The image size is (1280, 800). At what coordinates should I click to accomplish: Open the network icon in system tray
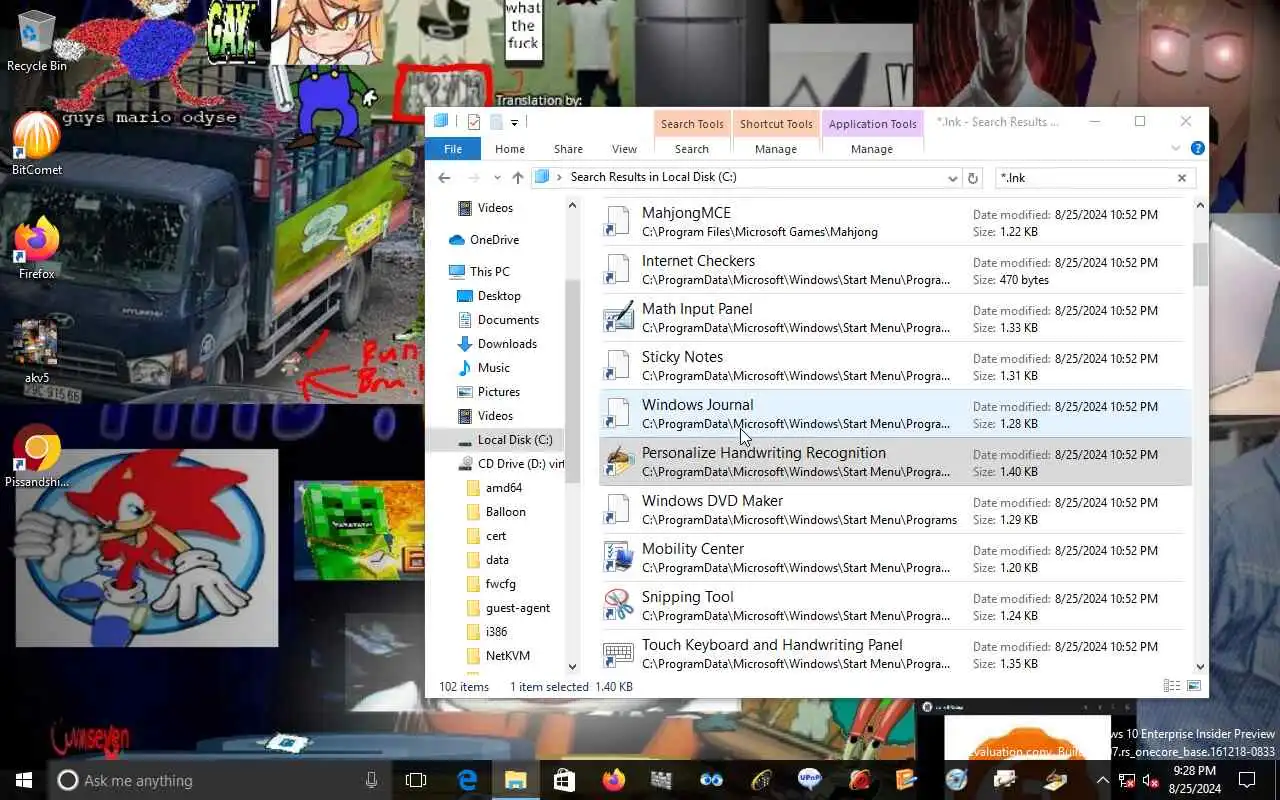(1127, 781)
